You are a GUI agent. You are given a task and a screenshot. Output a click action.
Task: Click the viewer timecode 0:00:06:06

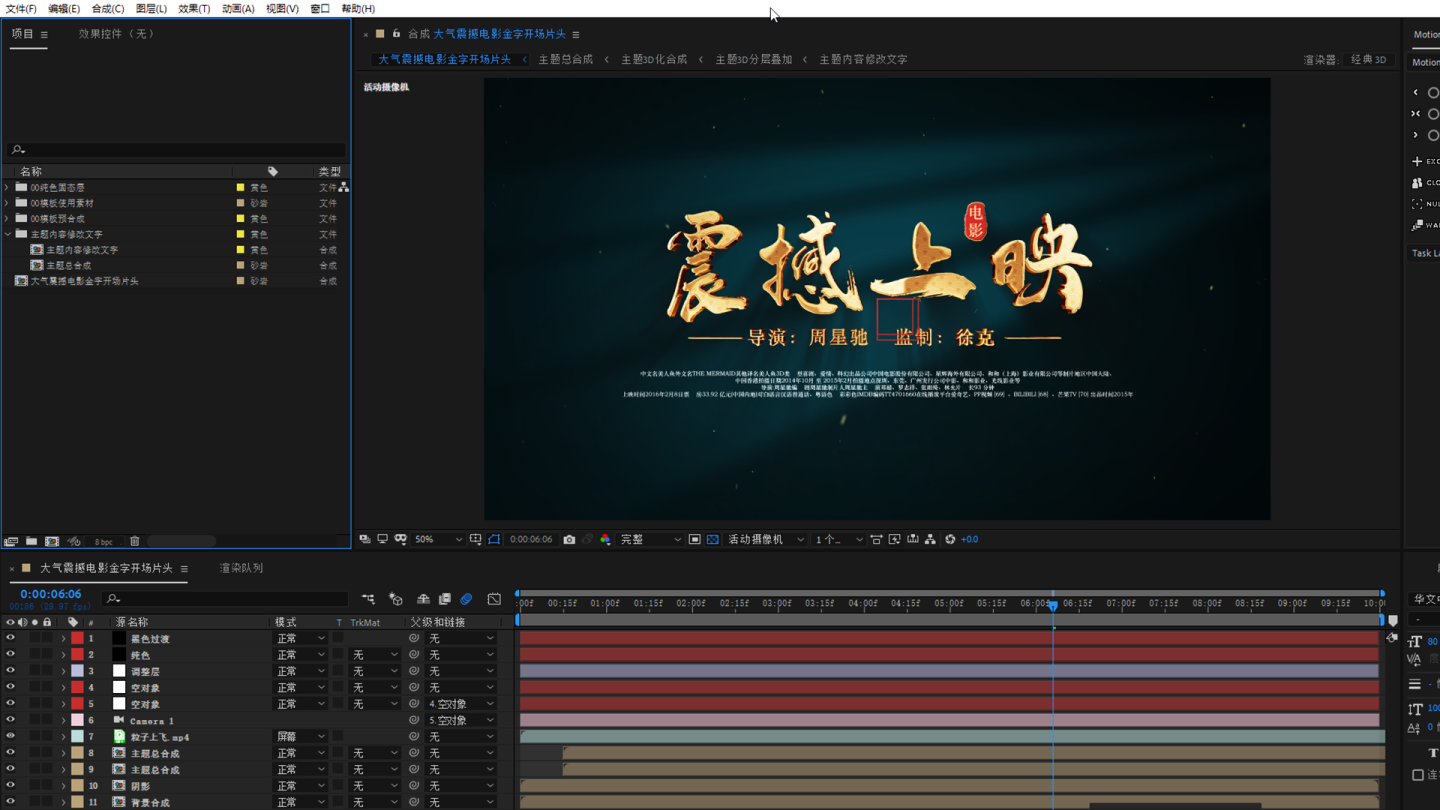point(531,539)
